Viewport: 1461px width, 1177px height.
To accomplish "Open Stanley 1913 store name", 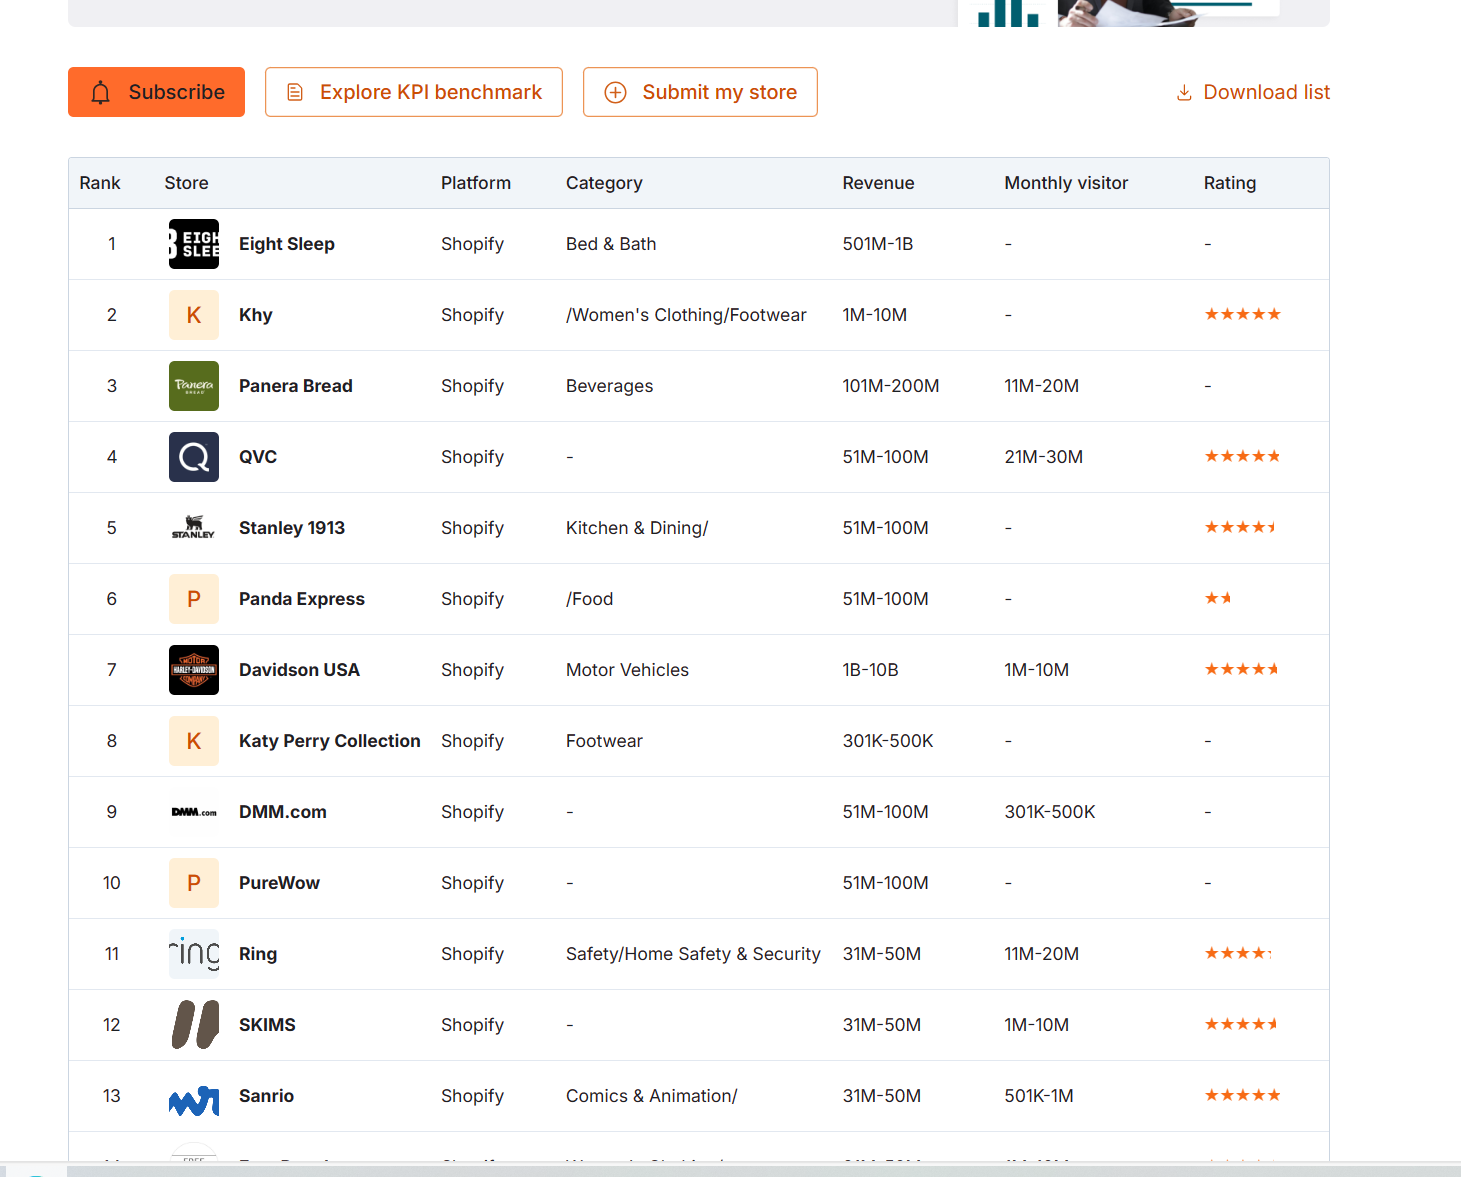I will pos(292,528).
